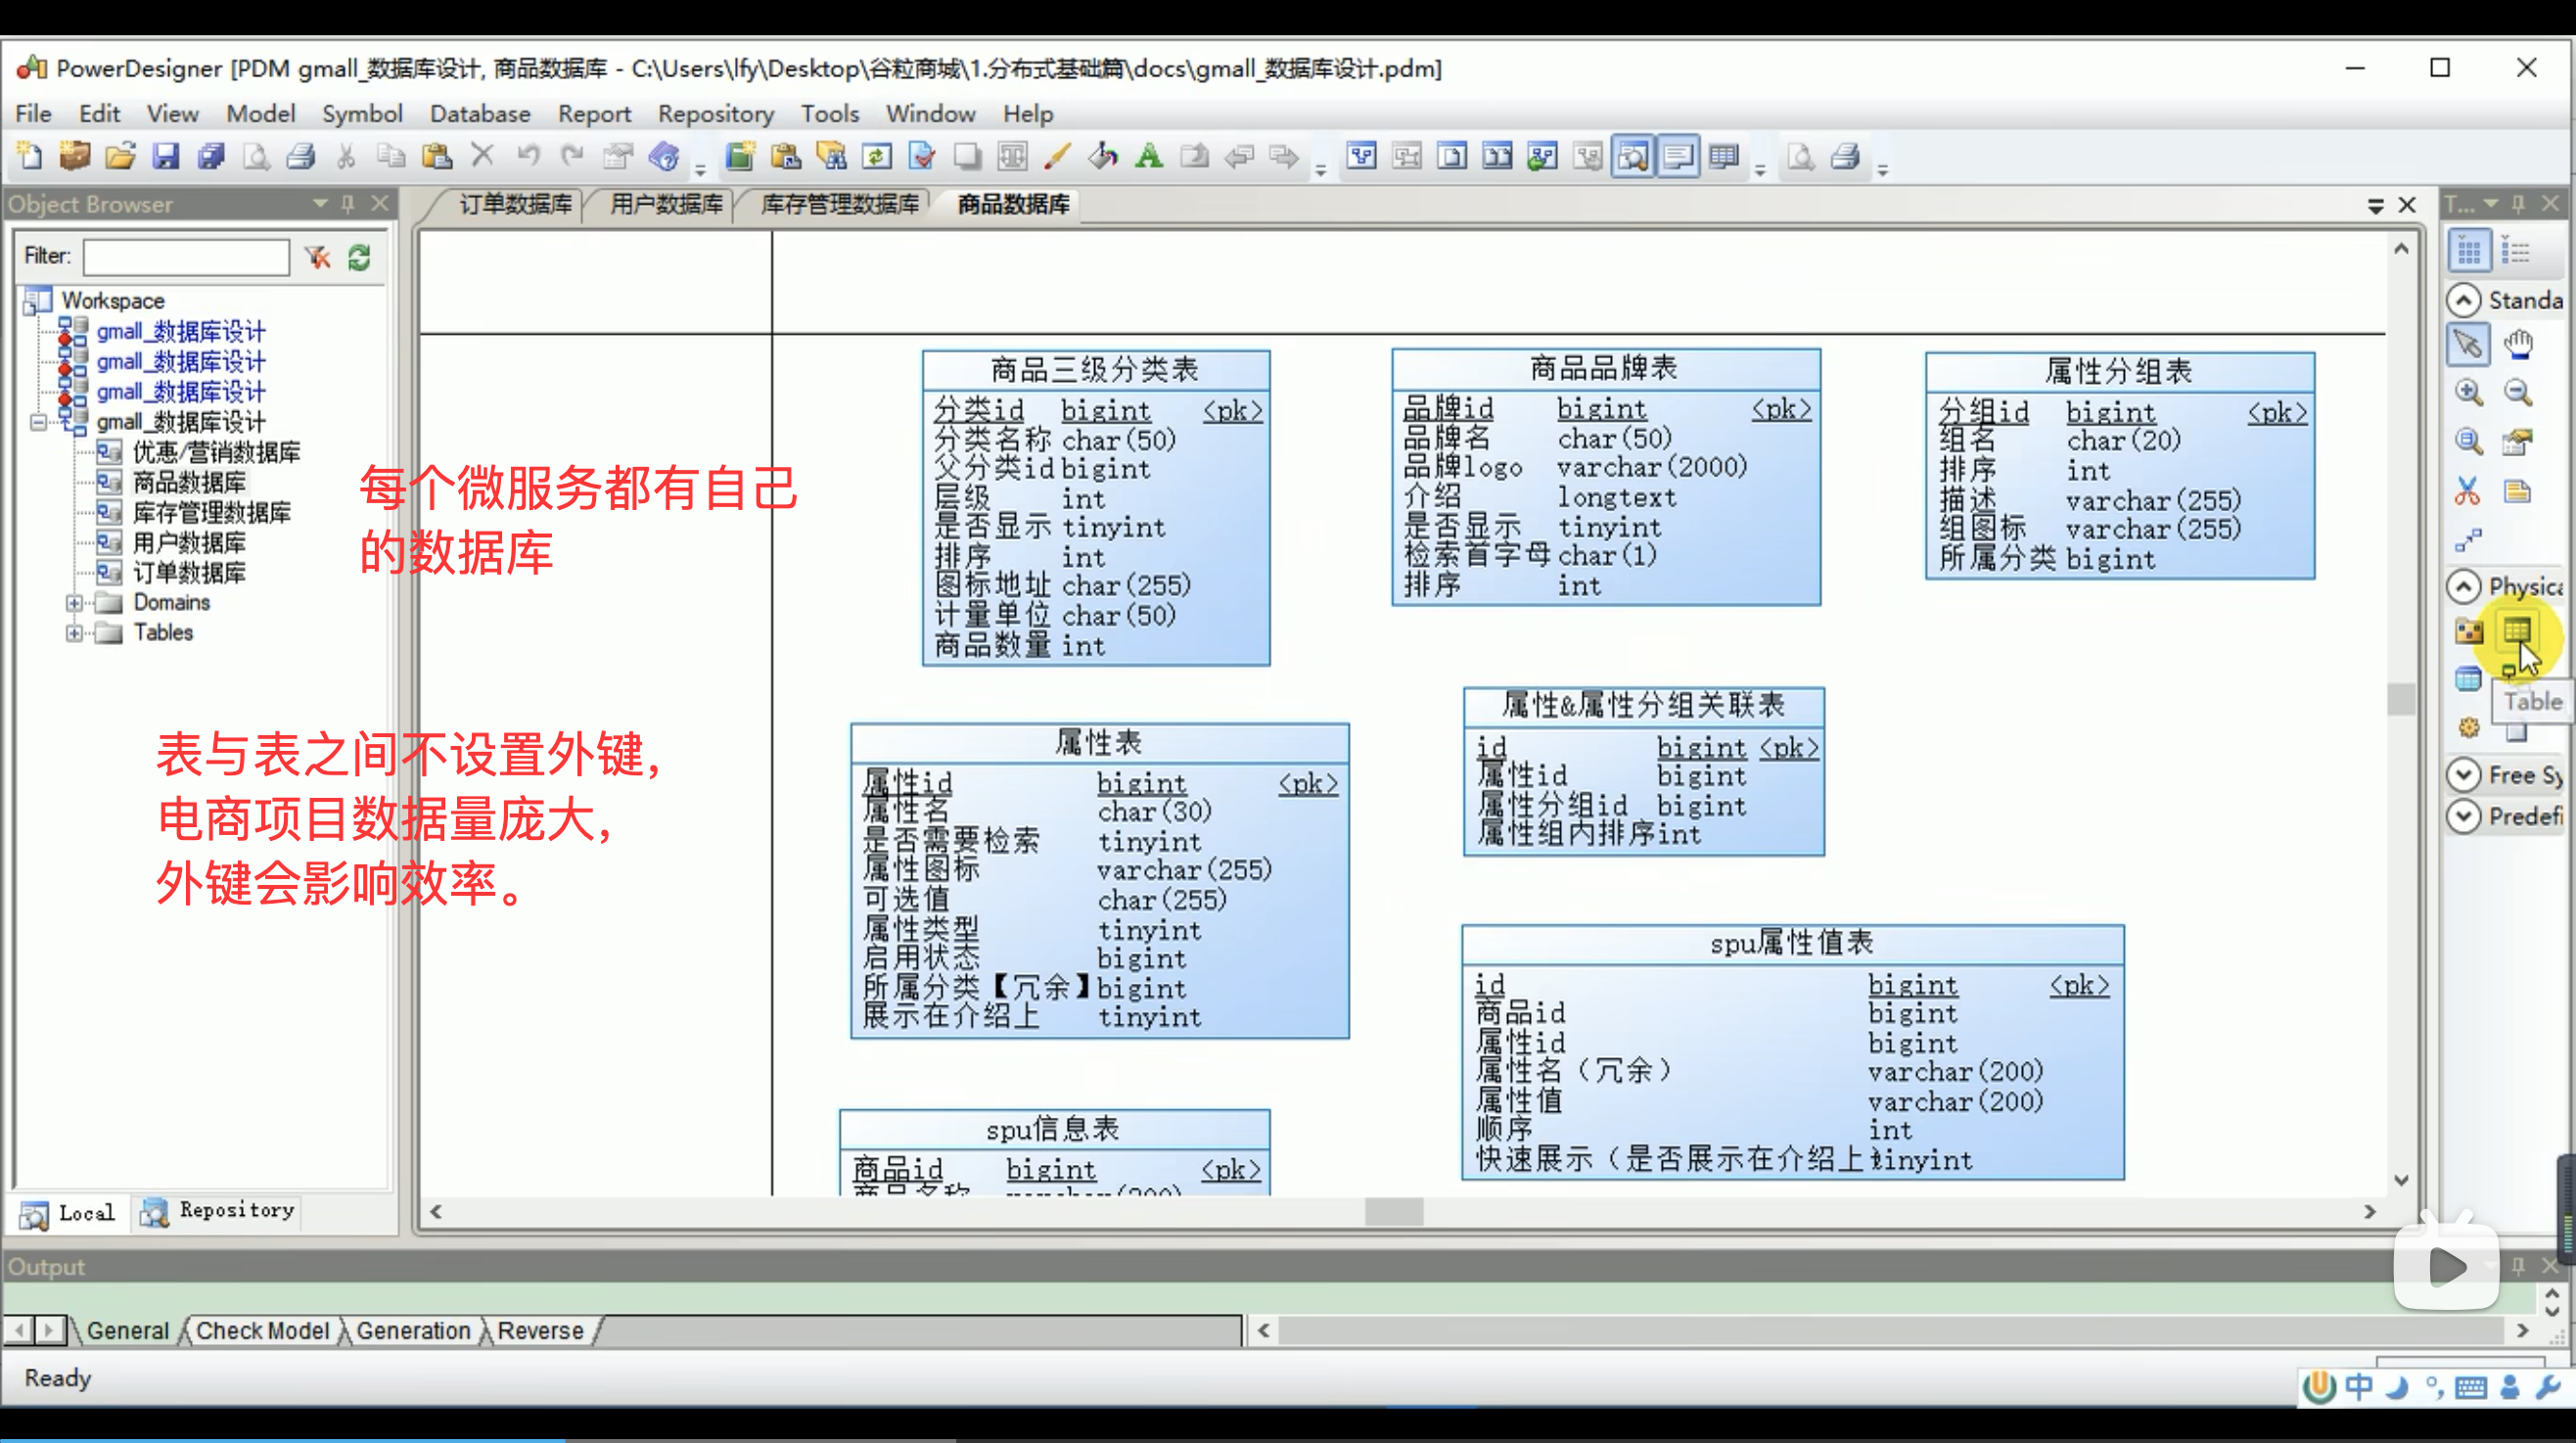Click the filter refresh icon in Object Browser
The image size is (2576, 1443).
click(x=359, y=258)
